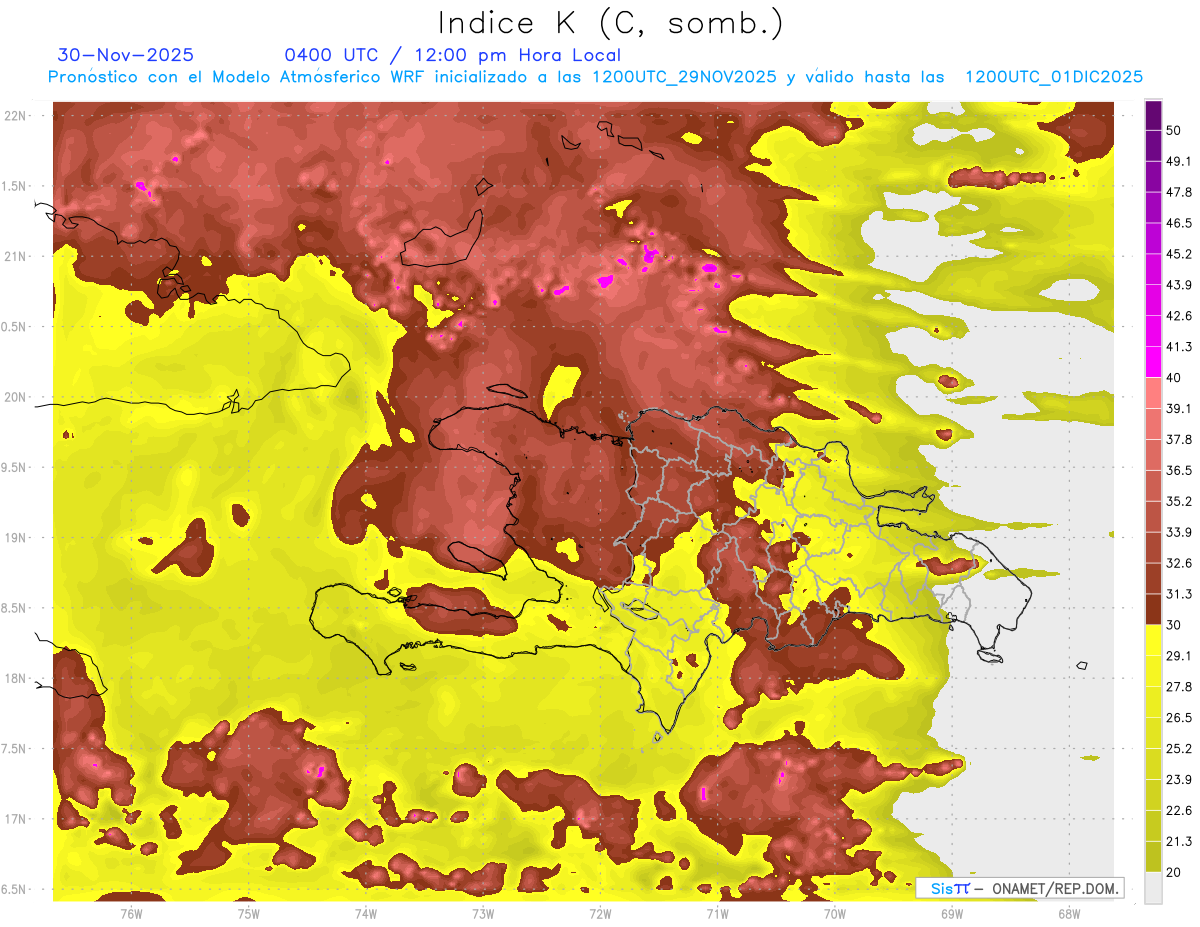1200x927 pixels.
Task: Click the colorbar value '27.8'
Action: click(1179, 687)
